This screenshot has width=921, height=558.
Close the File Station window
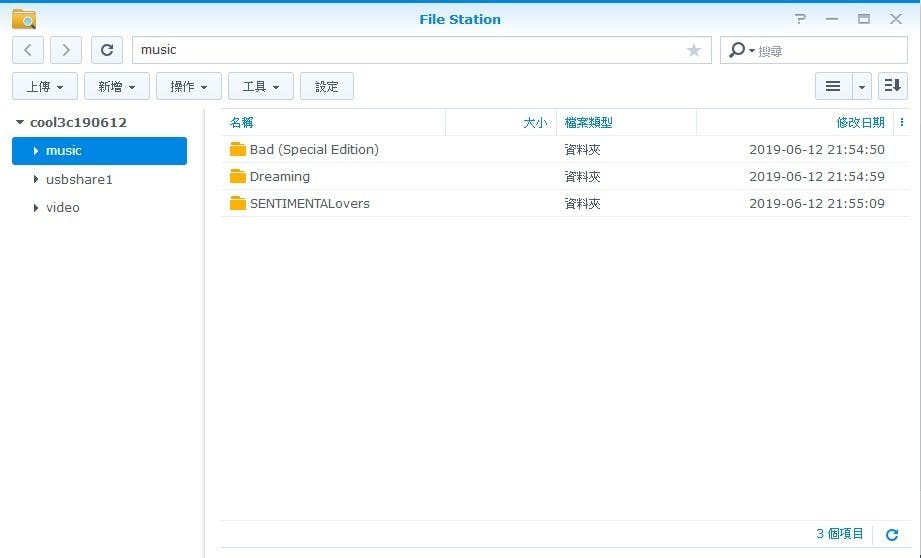point(896,19)
